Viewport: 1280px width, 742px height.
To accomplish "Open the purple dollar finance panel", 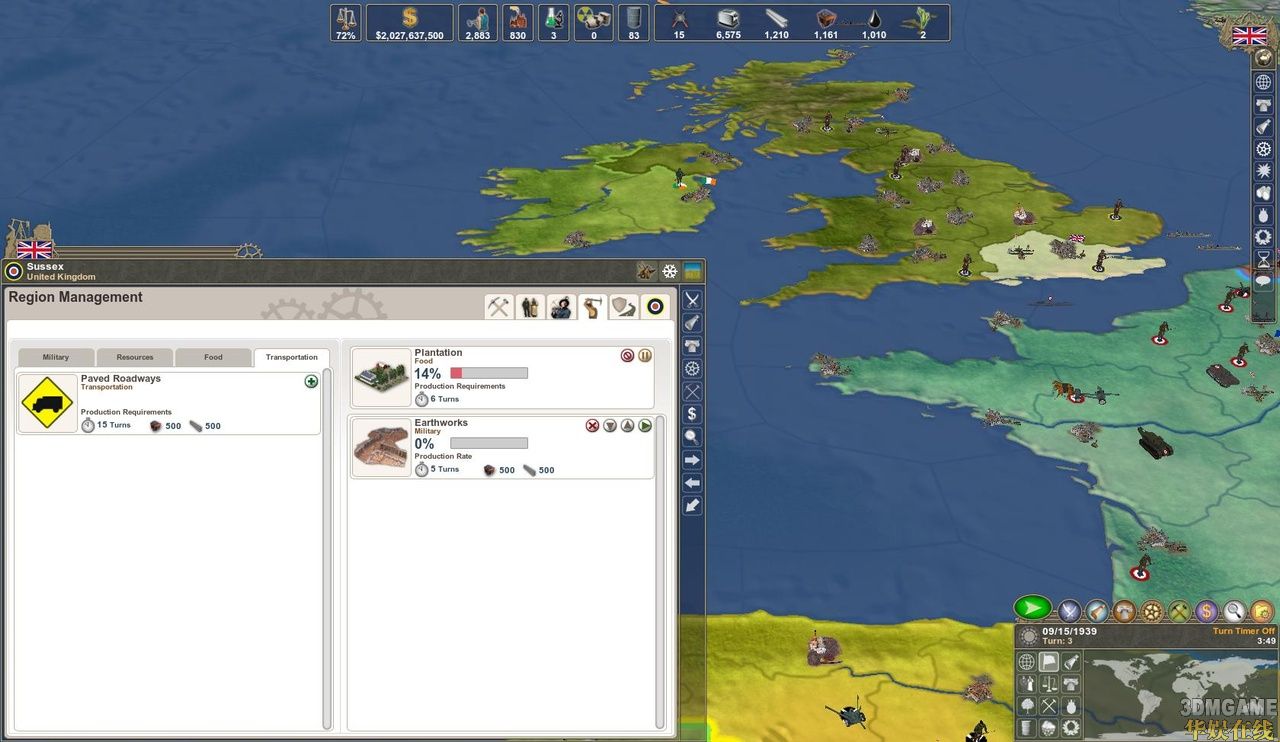I will click(x=1207, y=610).
